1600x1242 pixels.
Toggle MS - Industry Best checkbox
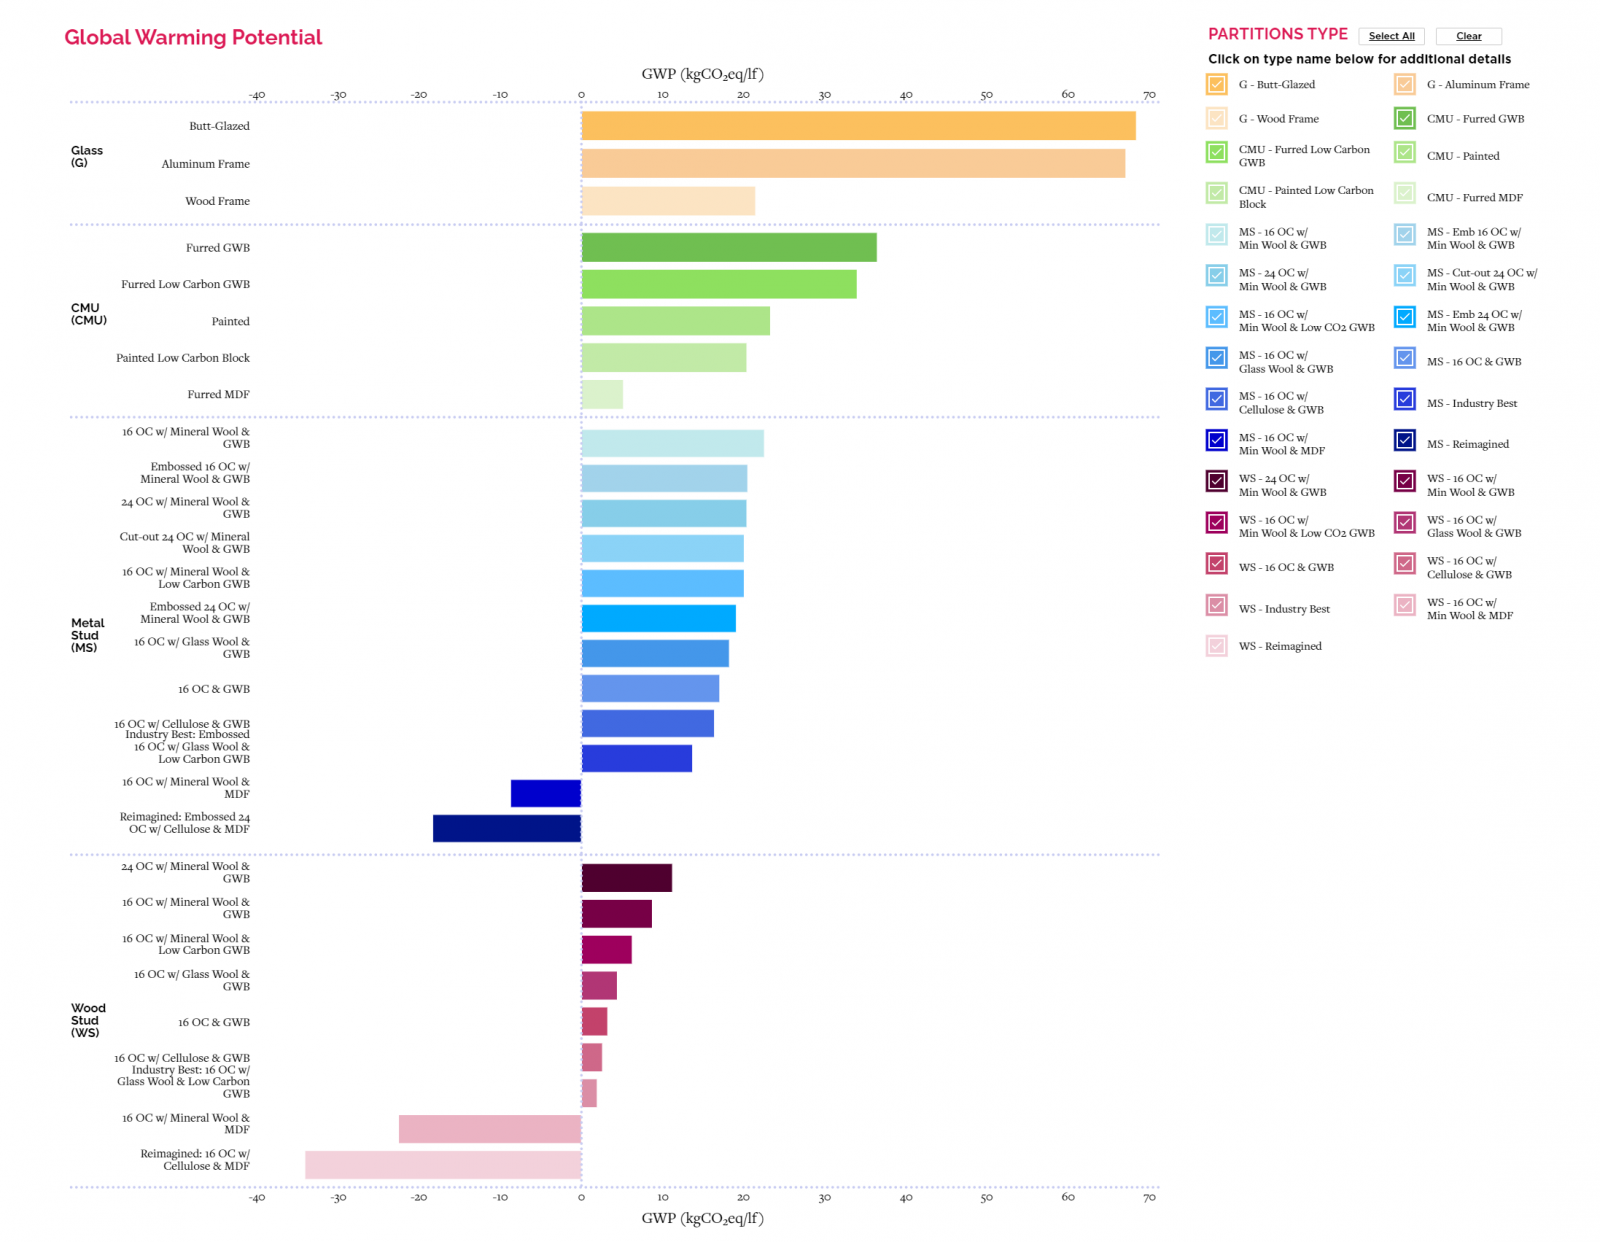point(1403,402)
